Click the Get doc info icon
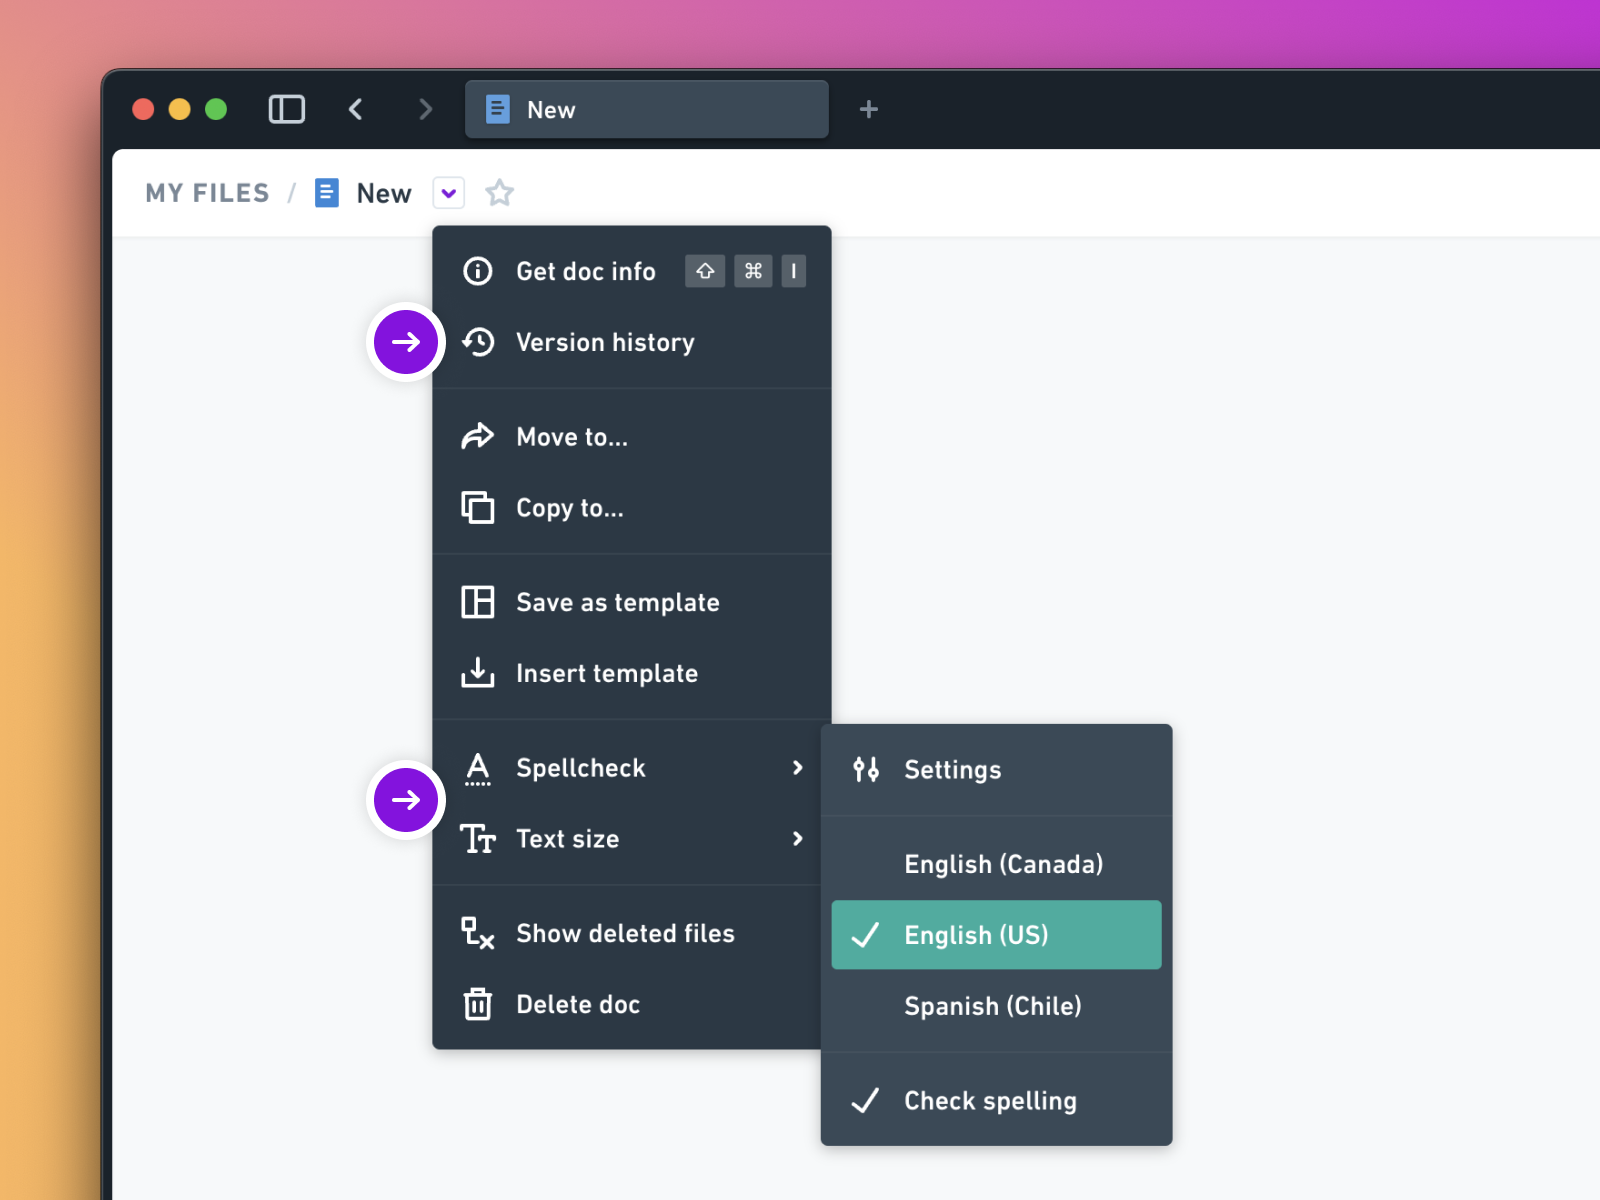 [478, 271]
